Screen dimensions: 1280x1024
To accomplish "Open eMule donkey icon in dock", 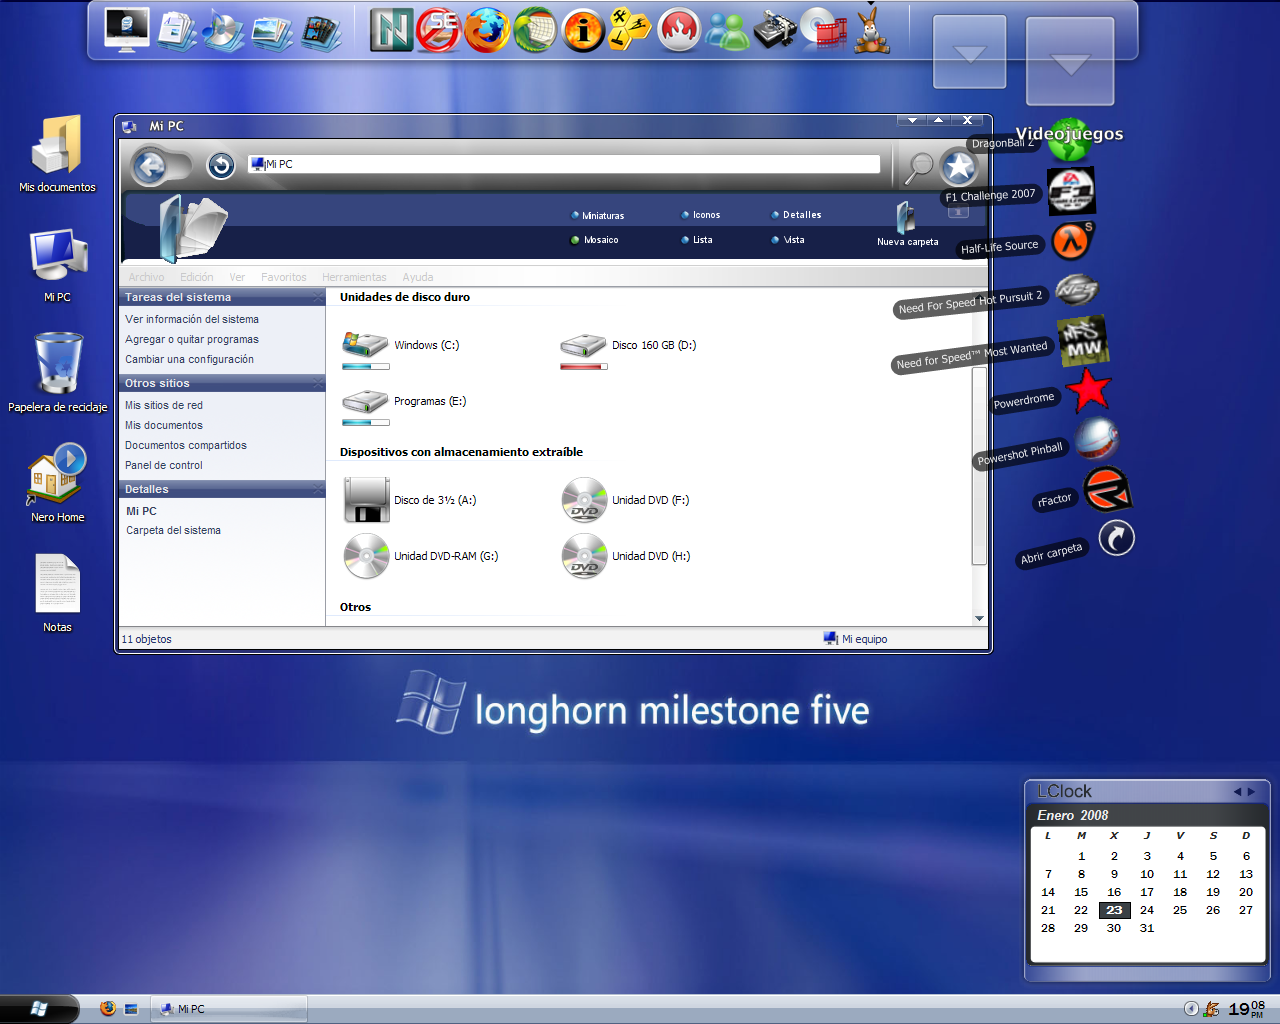I will (x=872, y=30).
